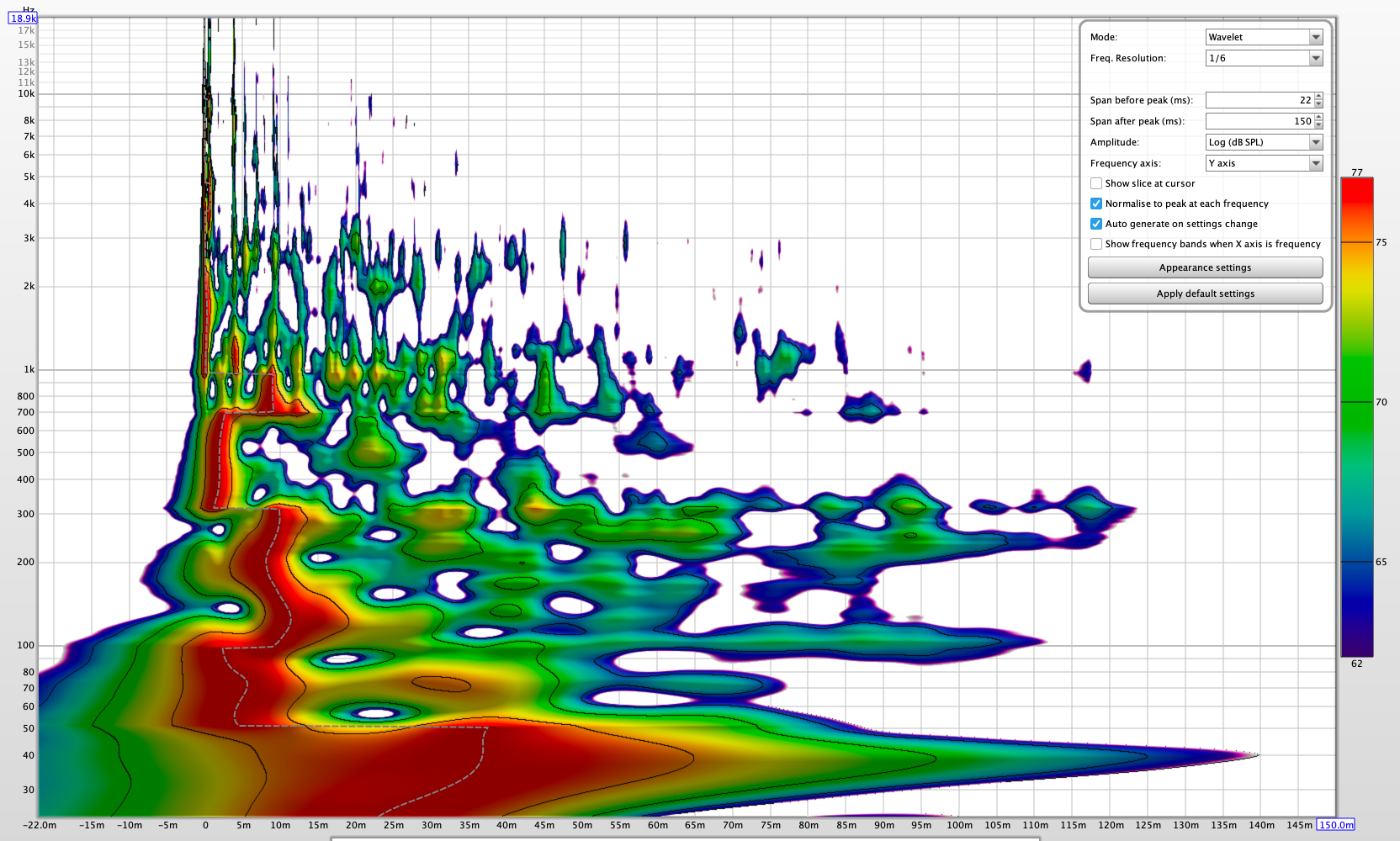Open Appearance settings

click(1204, 268)
